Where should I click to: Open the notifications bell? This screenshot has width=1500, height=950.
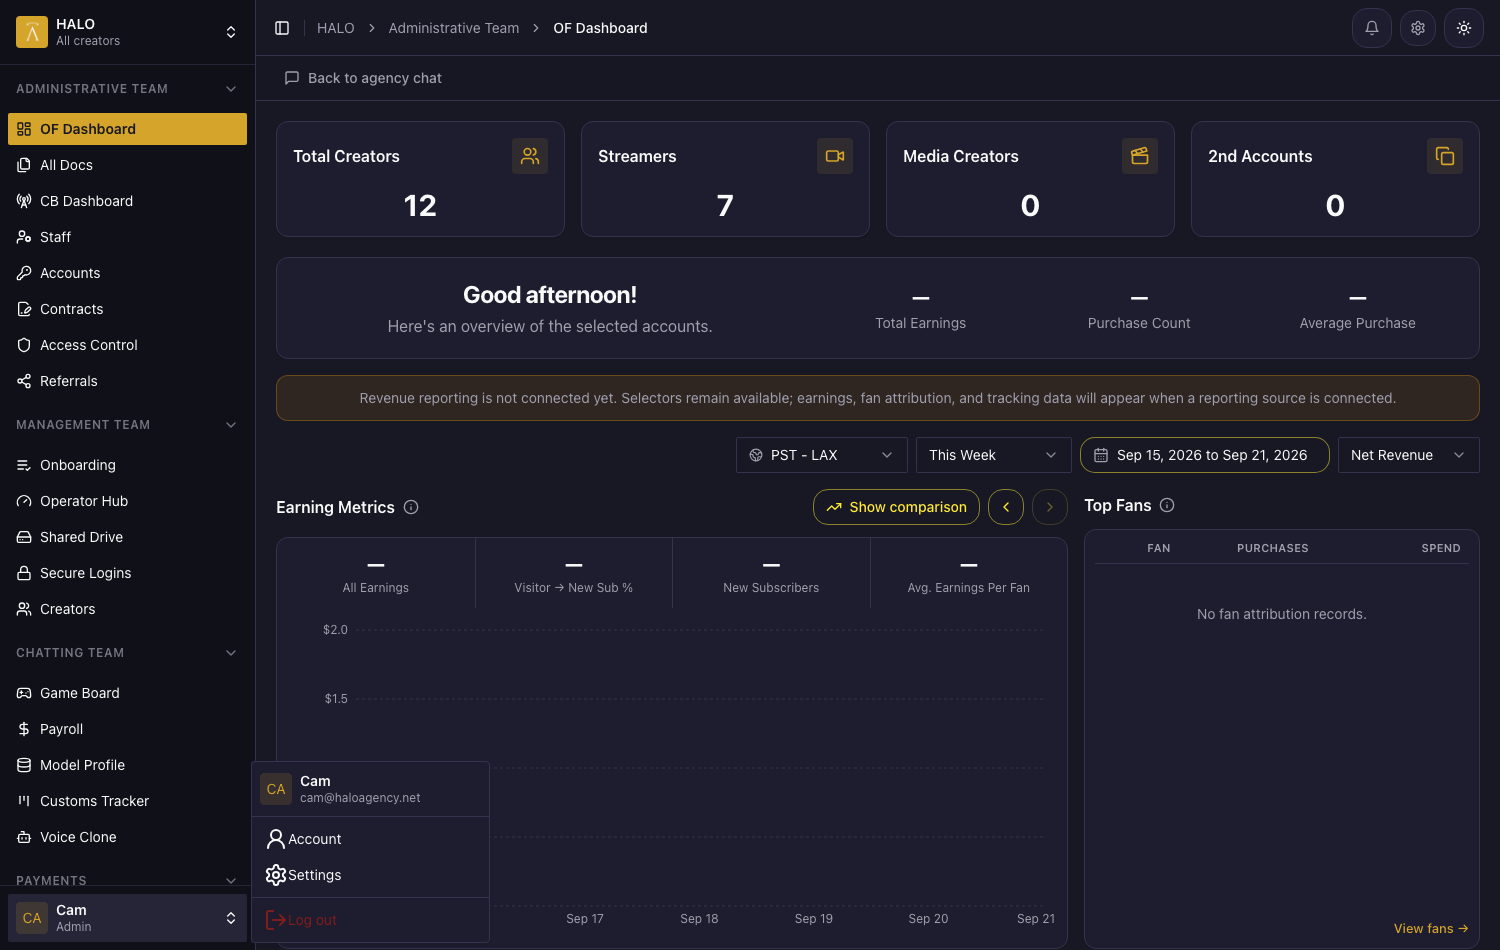[x=1372, y=28]
